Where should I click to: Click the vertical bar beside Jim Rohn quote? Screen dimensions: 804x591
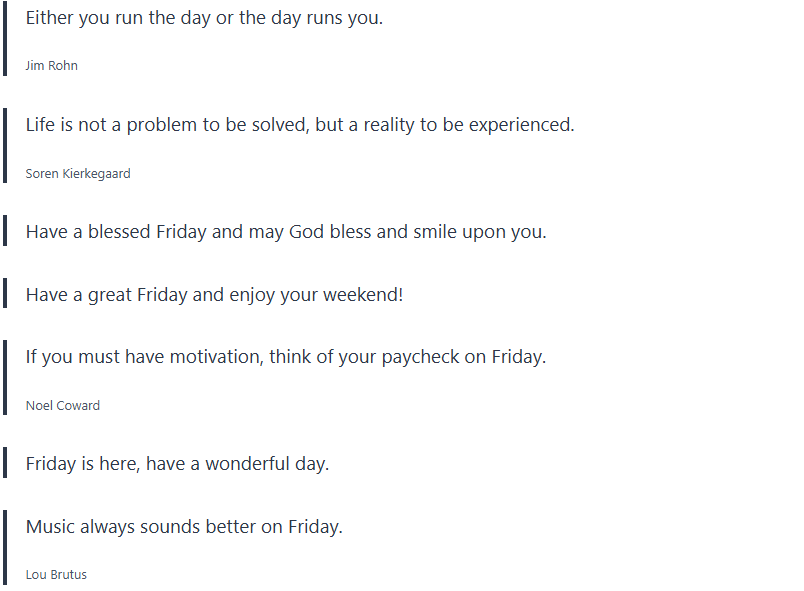5,38
